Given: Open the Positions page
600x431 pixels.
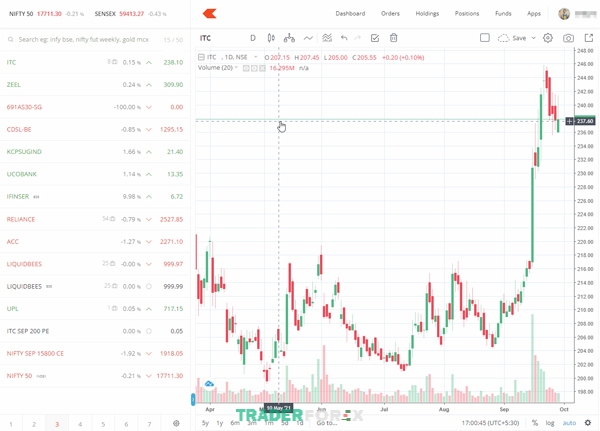Looking at the screenshot, I should pos(467,13).
